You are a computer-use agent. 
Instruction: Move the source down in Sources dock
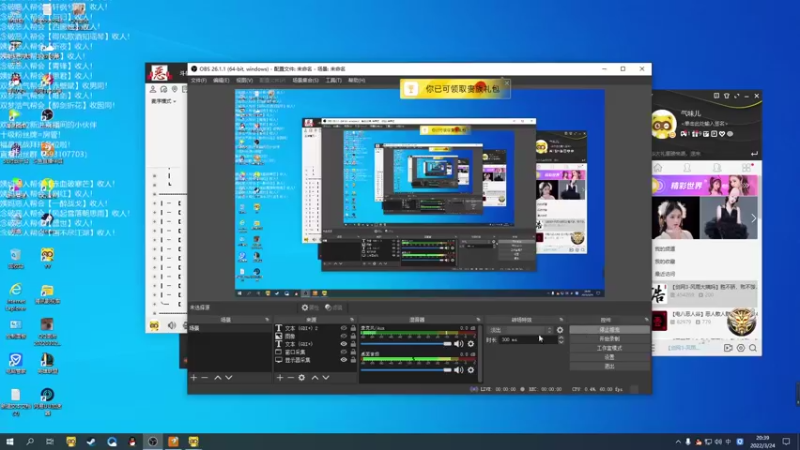[x=326, y=378]
